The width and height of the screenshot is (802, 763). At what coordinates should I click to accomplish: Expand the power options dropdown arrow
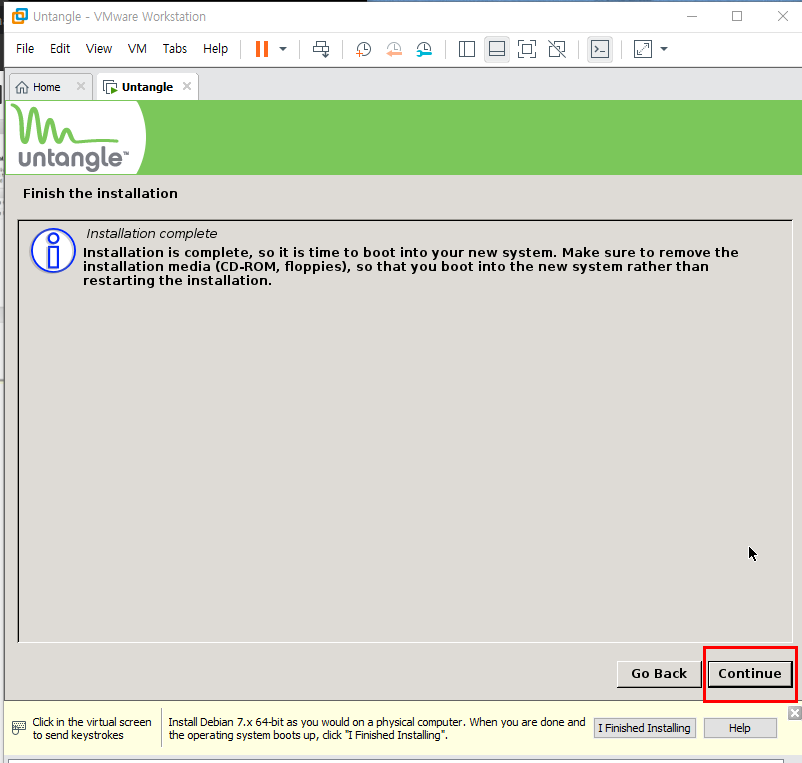pos(283,49)
